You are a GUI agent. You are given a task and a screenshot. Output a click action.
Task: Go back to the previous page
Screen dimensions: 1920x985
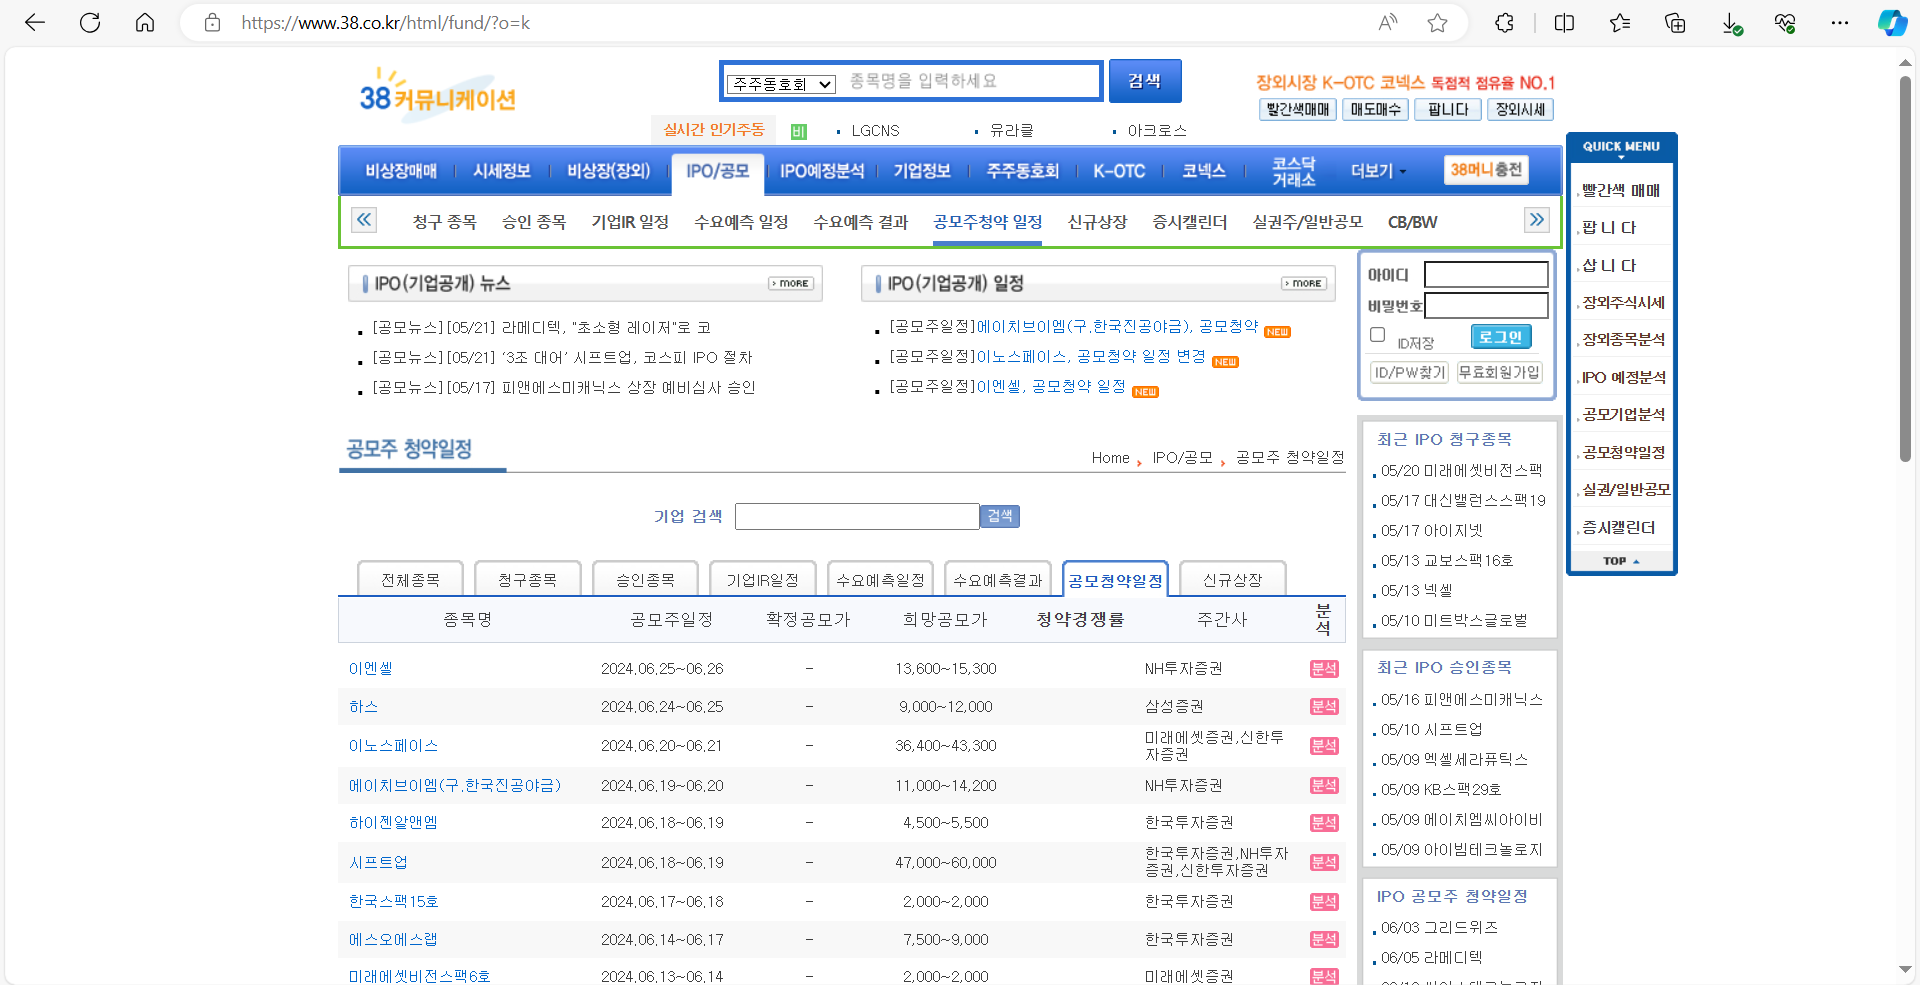point(35,23)
